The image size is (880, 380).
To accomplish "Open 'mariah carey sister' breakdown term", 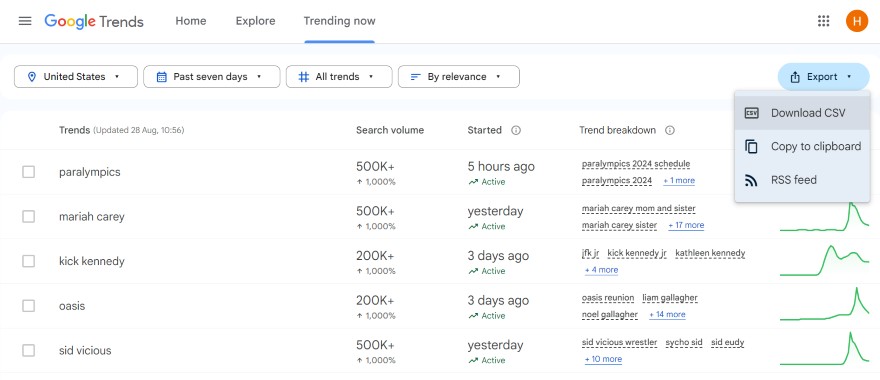I will coord(620,225).
